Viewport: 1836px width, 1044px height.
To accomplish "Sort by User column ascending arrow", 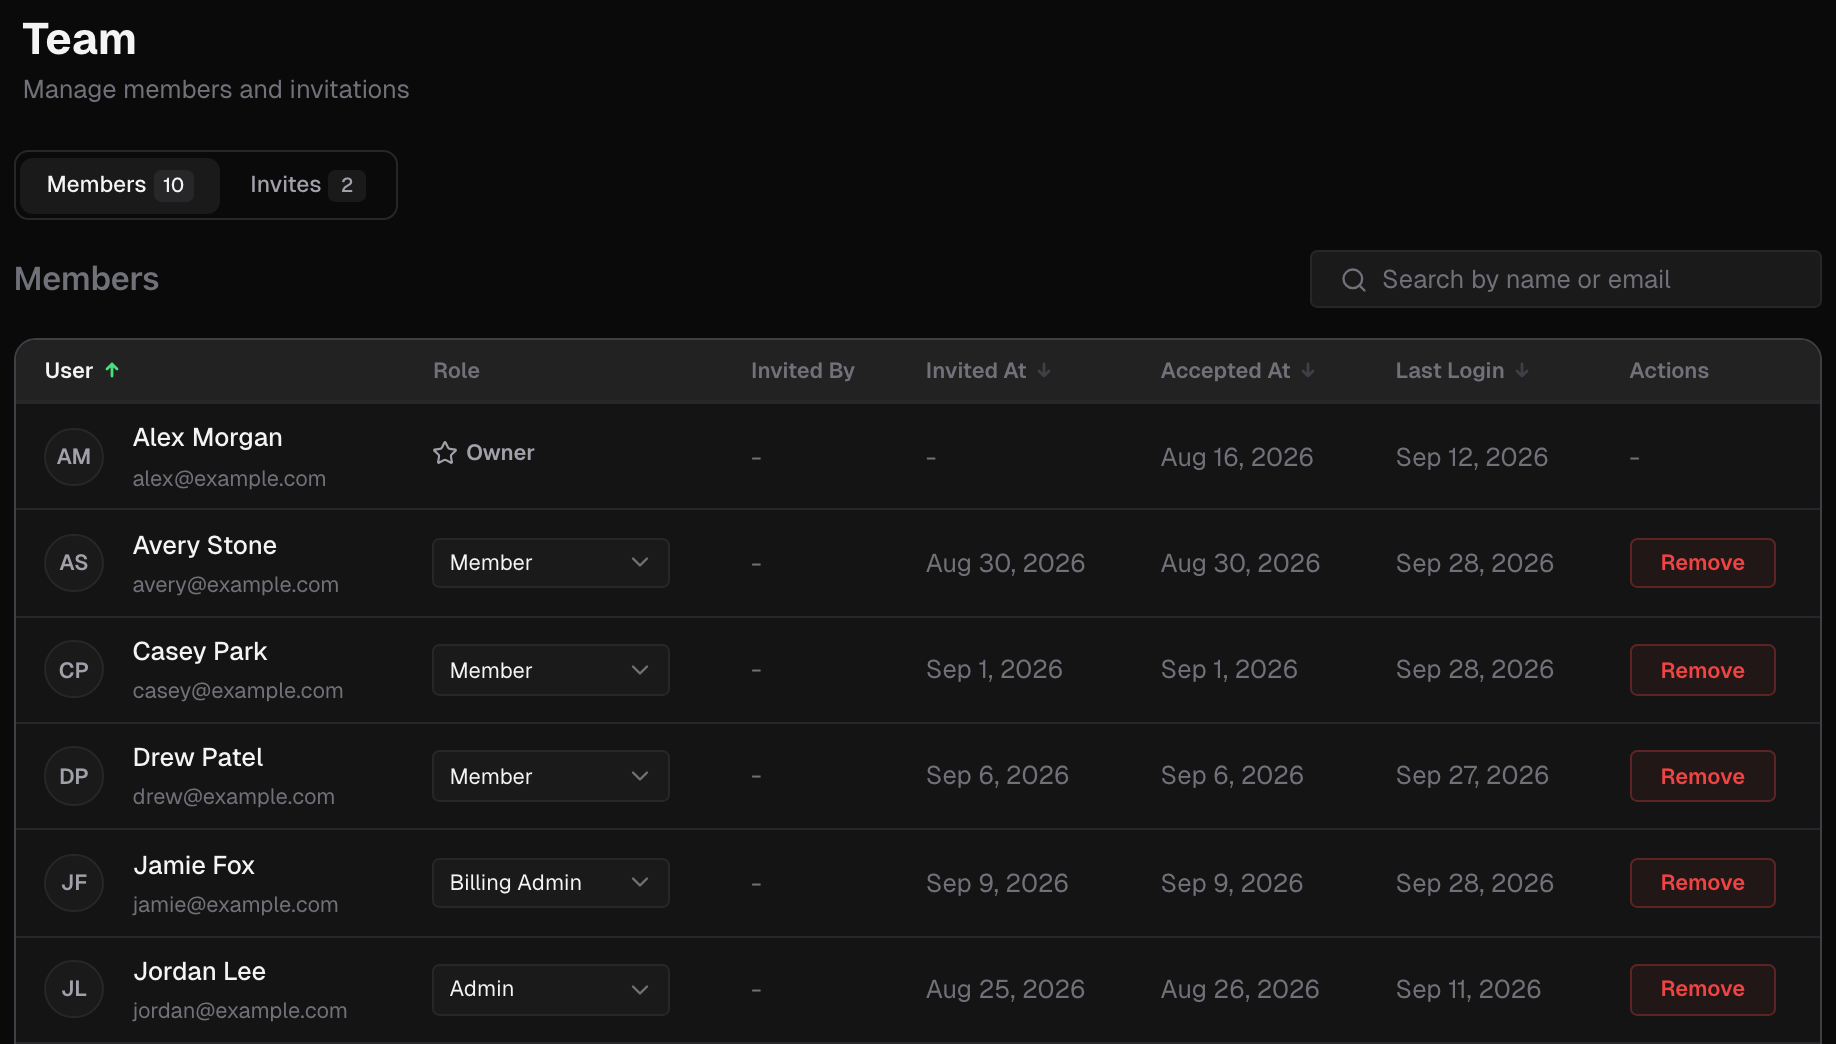I will pyautogui.click(x=112, y=370).
